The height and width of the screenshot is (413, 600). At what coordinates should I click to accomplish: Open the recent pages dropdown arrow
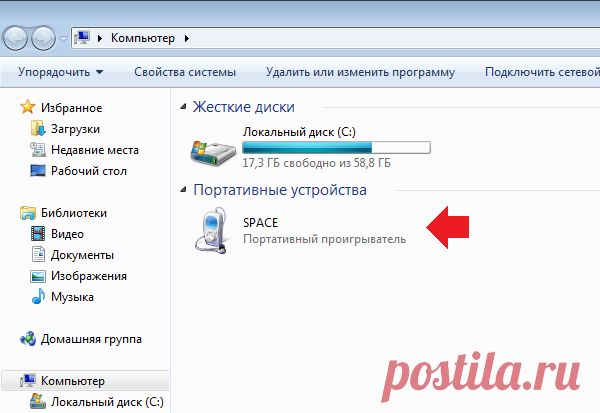(64, 39)
